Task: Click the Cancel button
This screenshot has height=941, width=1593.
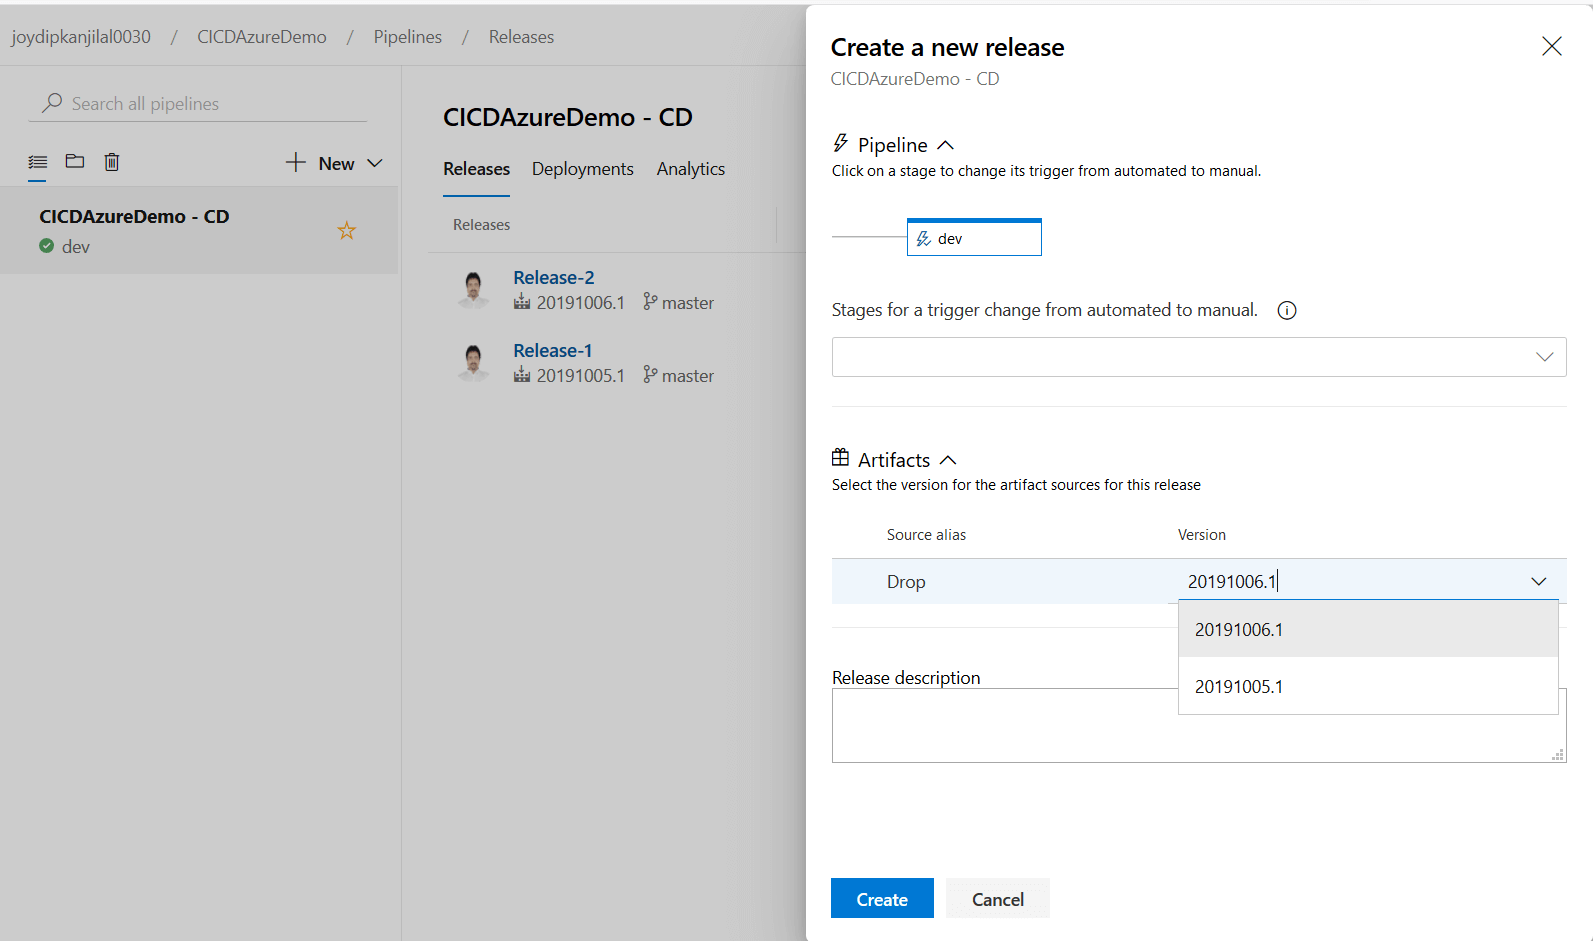Action: [x=998, y=898]
